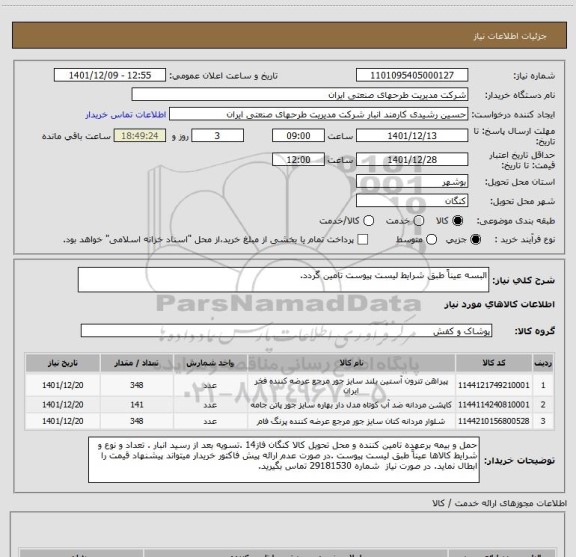Click the buyer organization name field
Screen dimensions: 576x557
[x=300, y=95]
